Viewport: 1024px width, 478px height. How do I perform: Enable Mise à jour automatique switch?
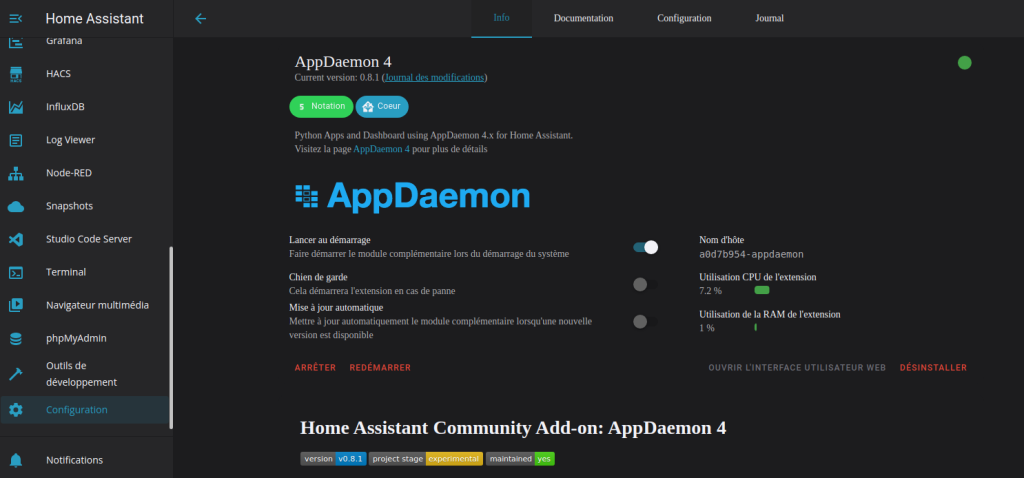pos(645,321)
